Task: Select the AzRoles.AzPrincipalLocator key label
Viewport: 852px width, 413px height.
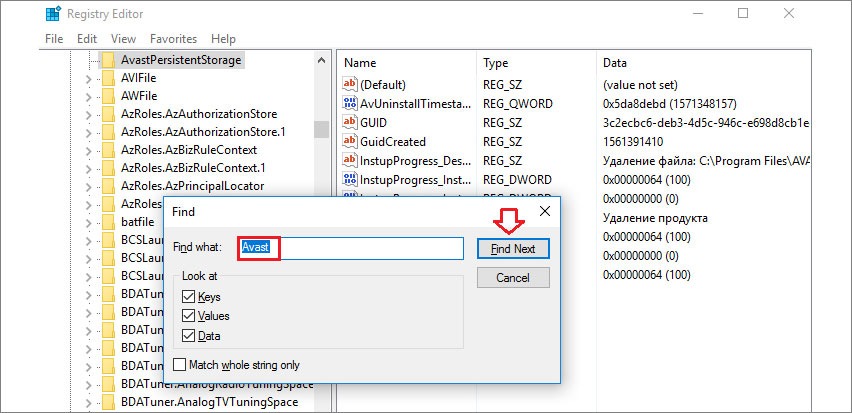Action: 192,185
